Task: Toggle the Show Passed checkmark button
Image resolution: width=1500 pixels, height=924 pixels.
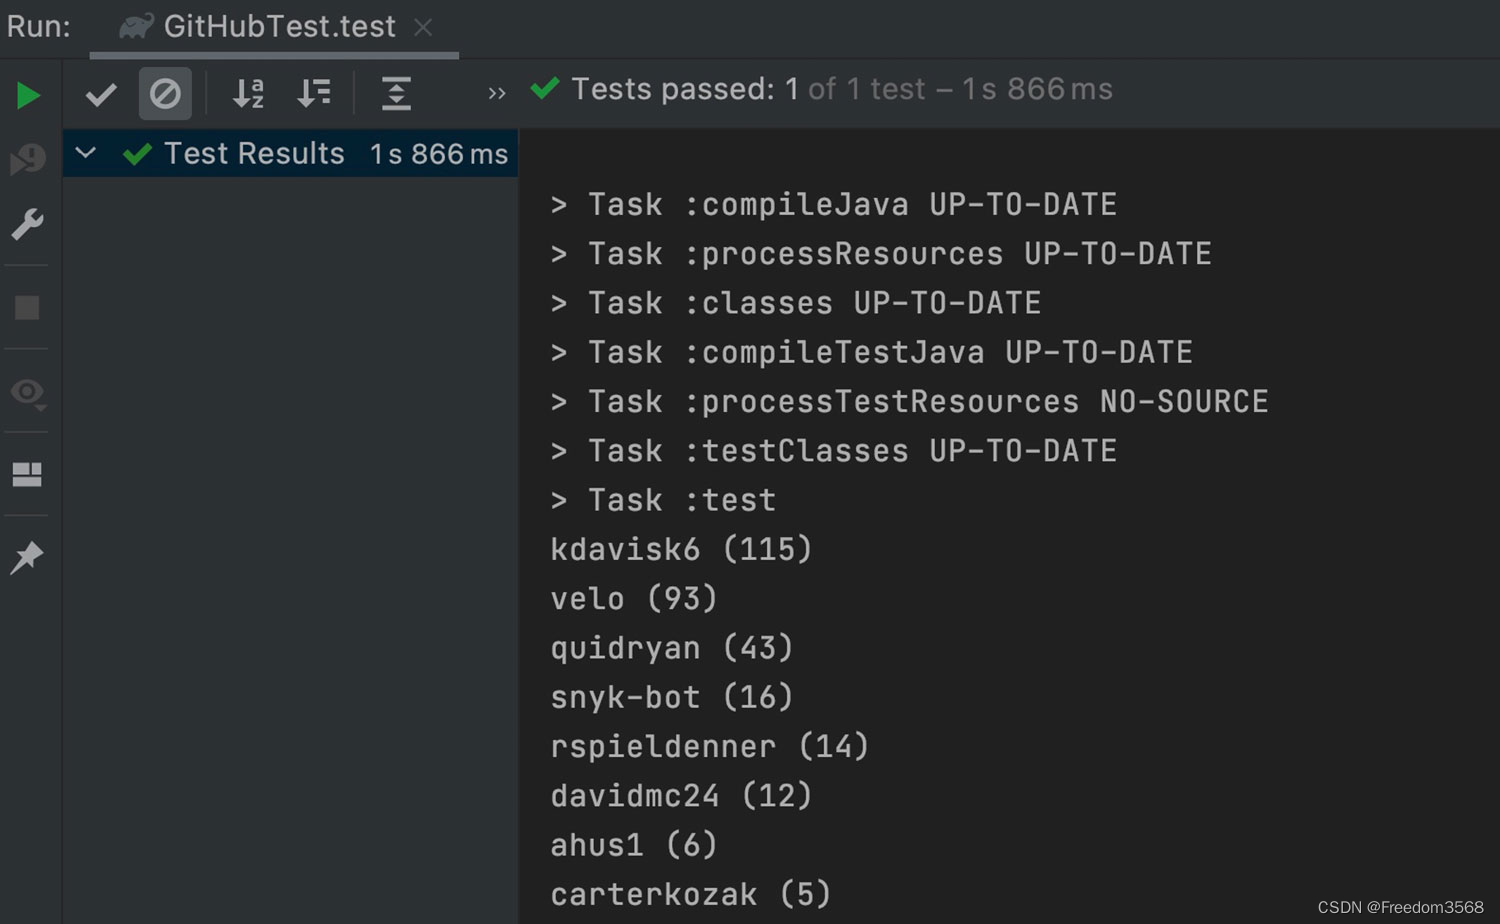Action: click(101, 95)
